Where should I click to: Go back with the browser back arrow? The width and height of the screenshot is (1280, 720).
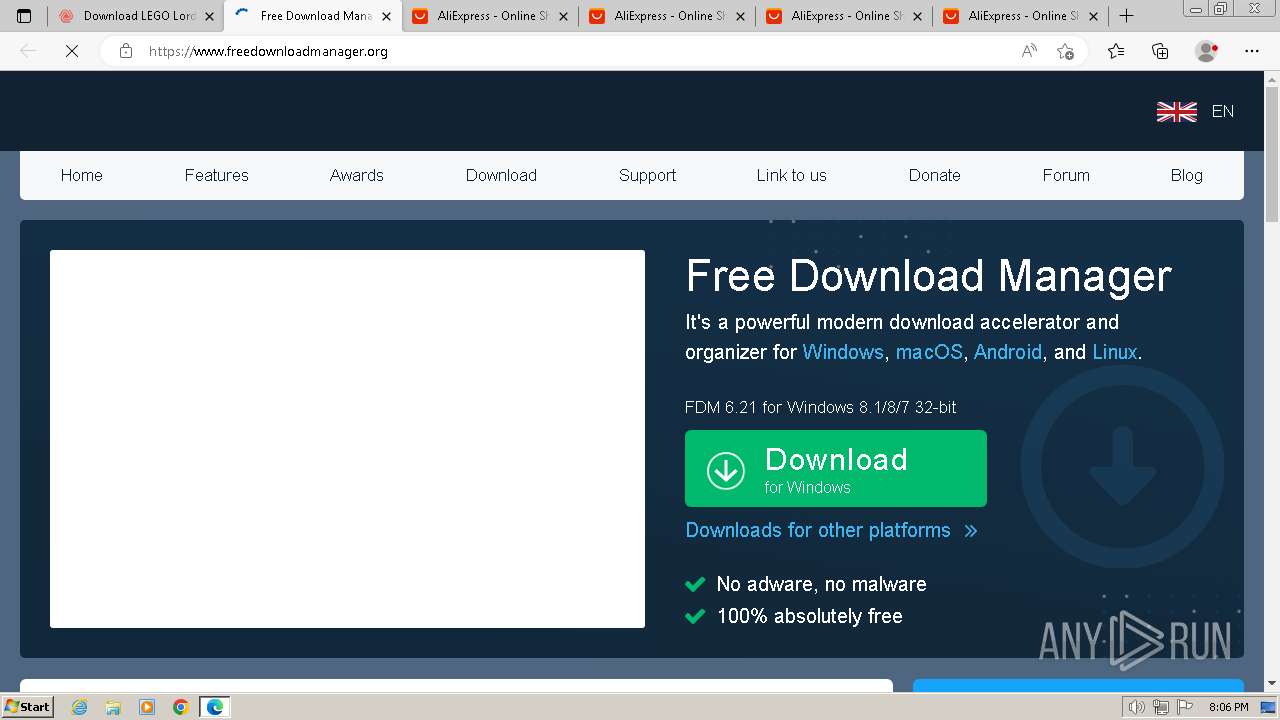click(28, 51)
